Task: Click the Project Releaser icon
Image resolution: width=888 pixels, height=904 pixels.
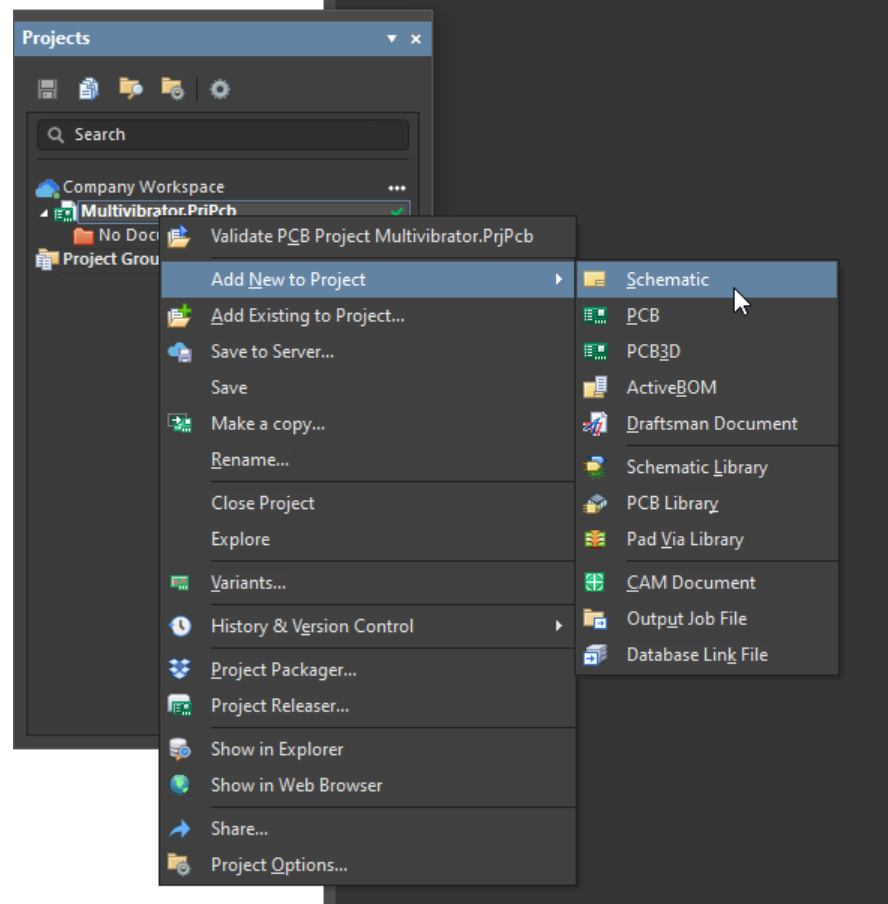Action: 179,706
